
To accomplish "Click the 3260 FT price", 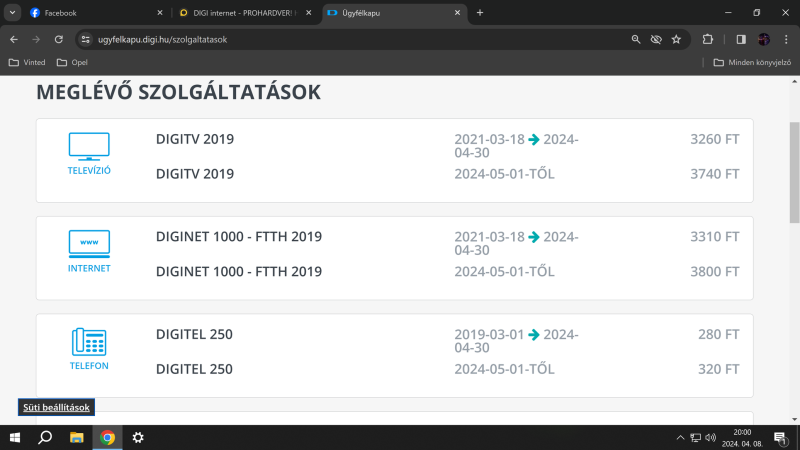I will [714, 139].
